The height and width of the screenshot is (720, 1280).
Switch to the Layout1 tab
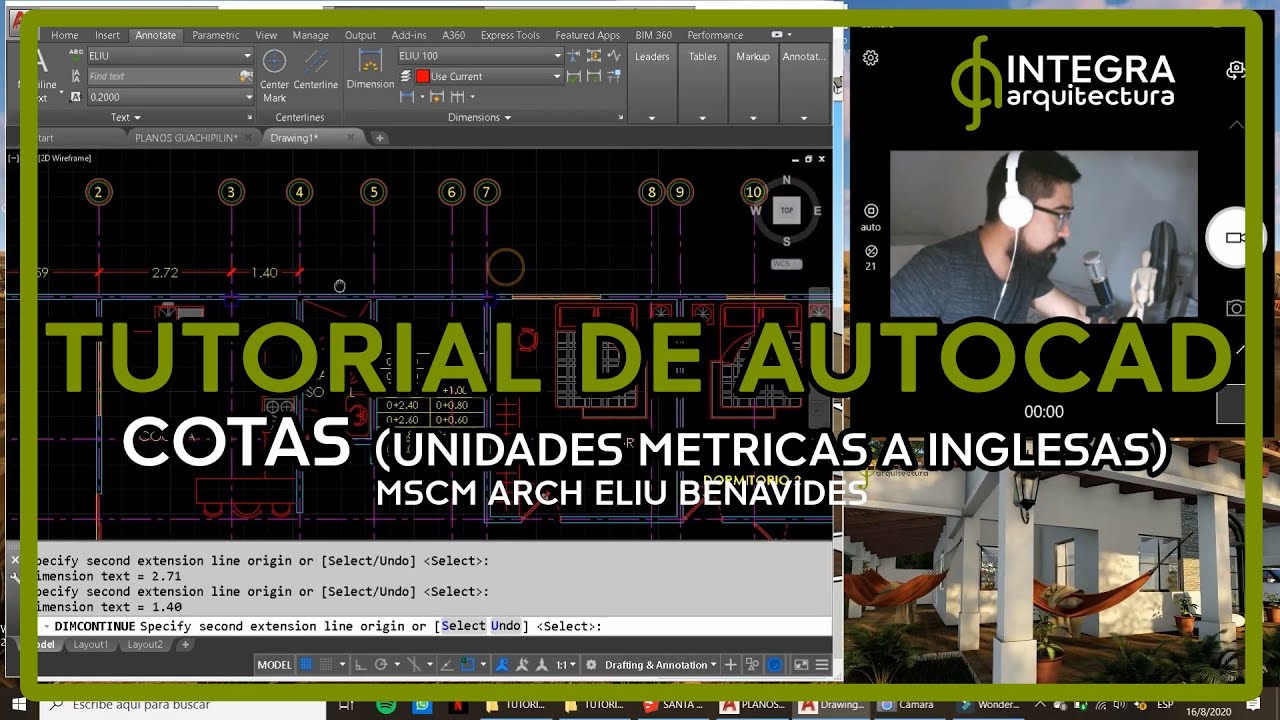pos(91,645)
